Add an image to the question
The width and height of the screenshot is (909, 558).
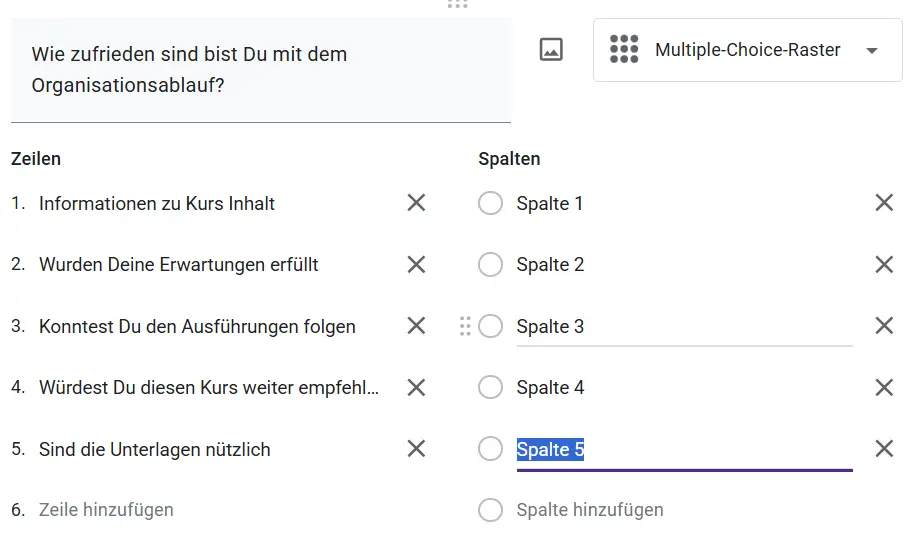click(x=551, y=49)
